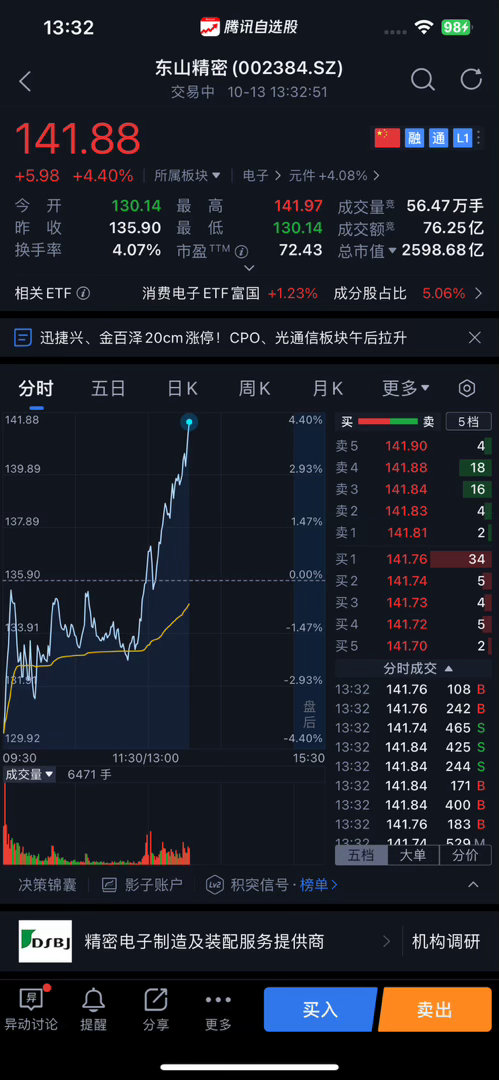Open the three-dot menu beside L1
The height and width of the screenshot is (1080, 499).
[x=480, y=138]
